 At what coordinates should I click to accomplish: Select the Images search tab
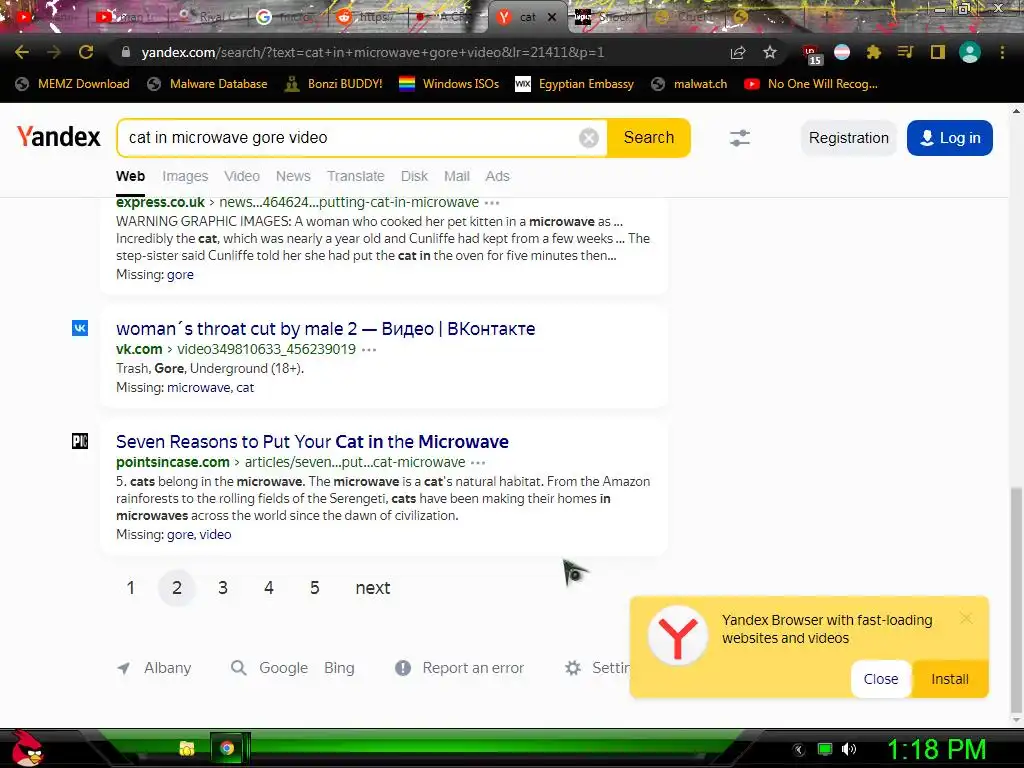[185, 176]
